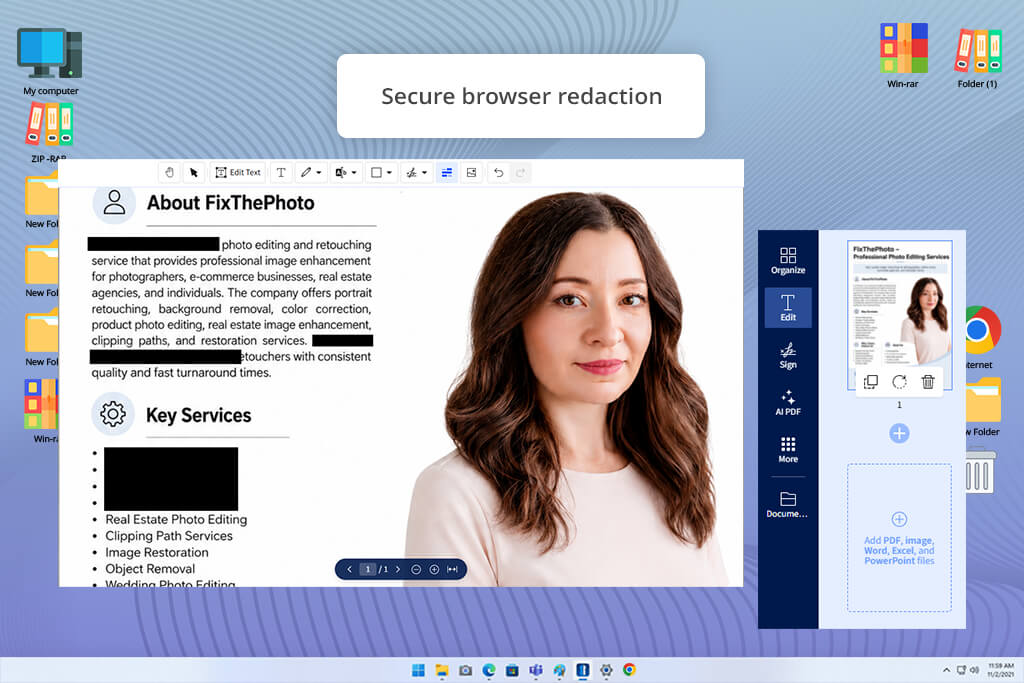Open File Explorer from the taskbar
Screen dimensions: 1024x683
point(442,670)
